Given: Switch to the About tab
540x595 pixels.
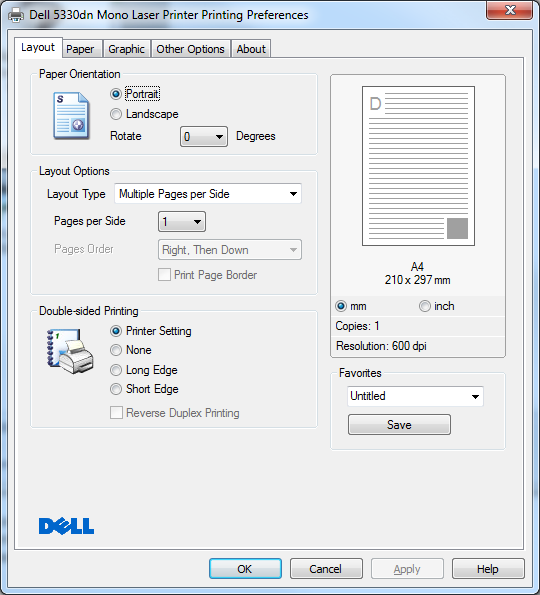Looking at the screenshot, I should pos(251,49).
